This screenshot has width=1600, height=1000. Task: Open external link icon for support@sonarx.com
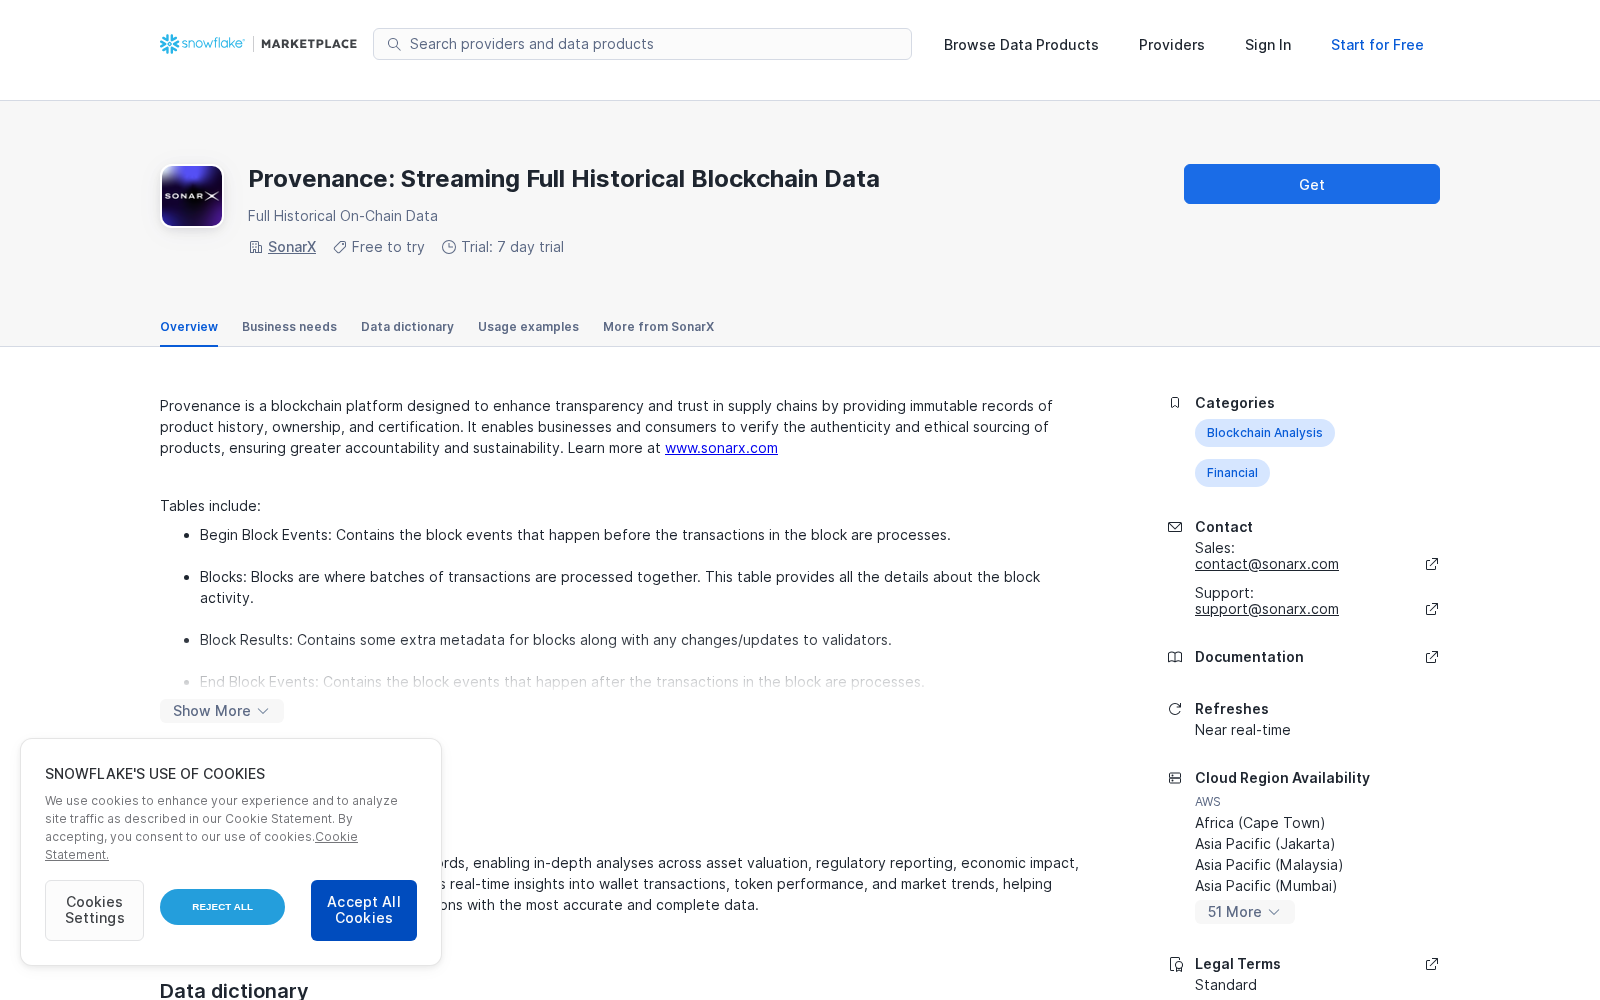point(1432,609)
